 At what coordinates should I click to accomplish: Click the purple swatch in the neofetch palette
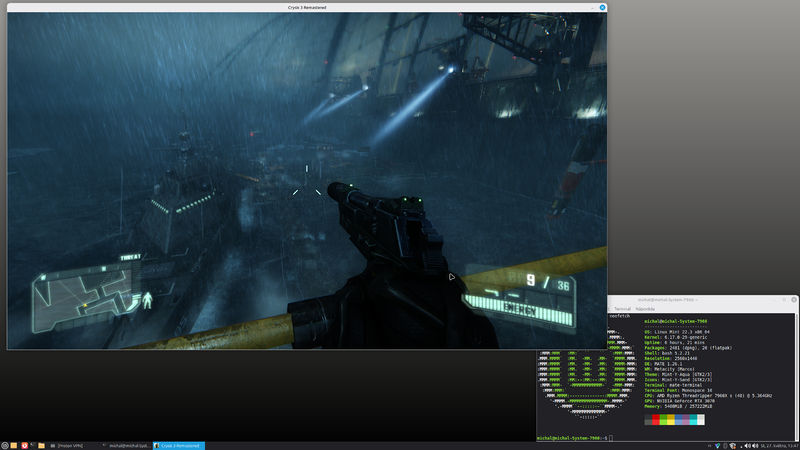[x=686, y=419]
